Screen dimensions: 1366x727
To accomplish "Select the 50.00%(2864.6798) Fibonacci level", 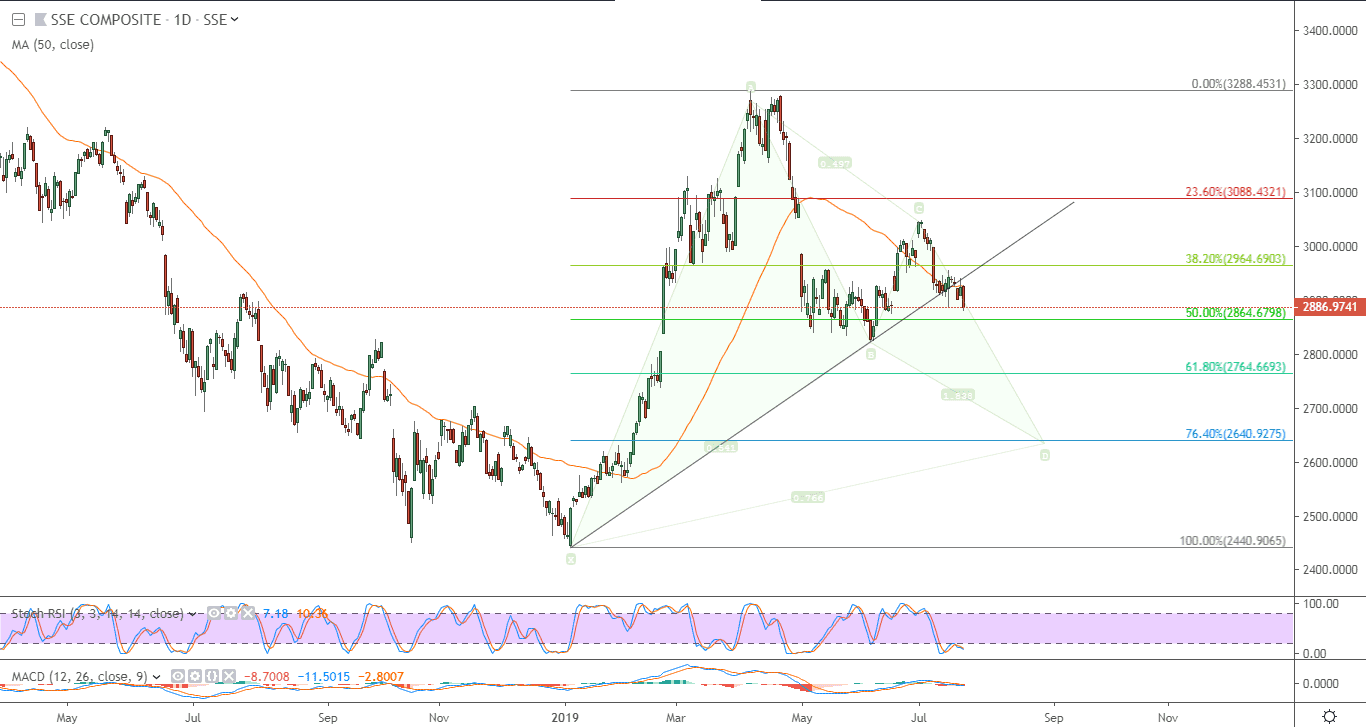I will click(x=1235, y=312).
